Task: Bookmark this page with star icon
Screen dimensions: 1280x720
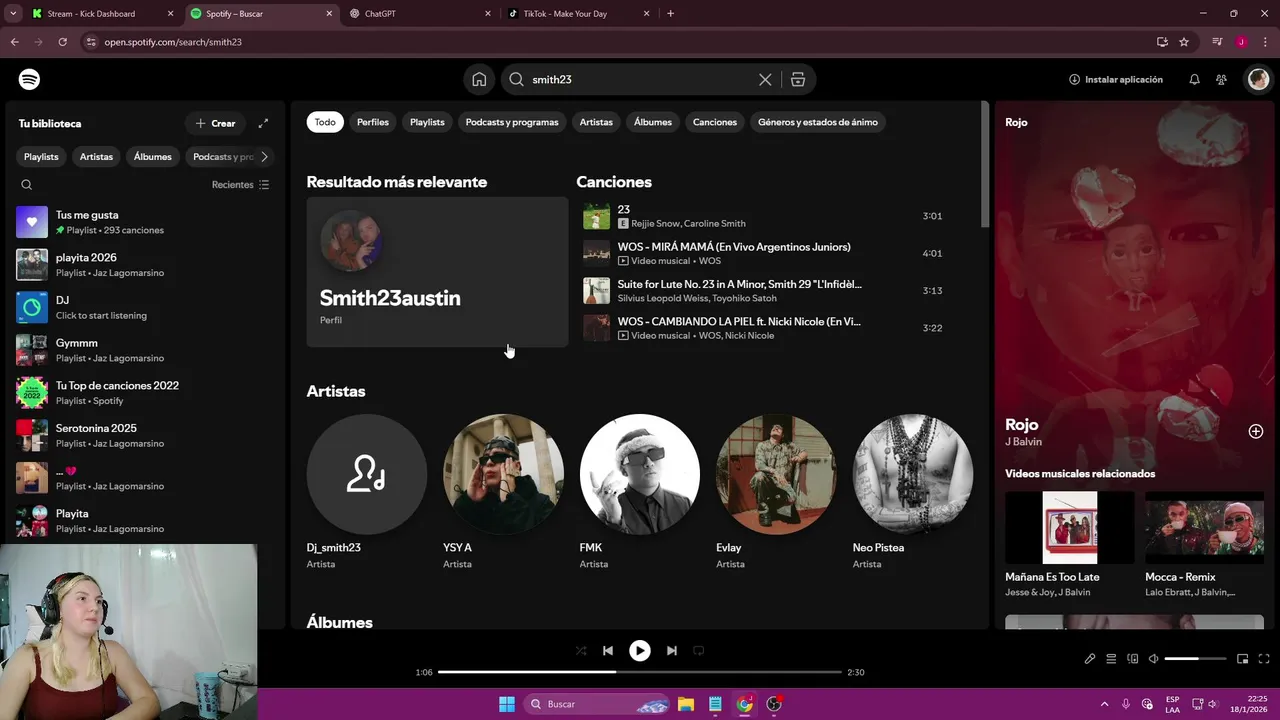Action: click(1184, 42)
